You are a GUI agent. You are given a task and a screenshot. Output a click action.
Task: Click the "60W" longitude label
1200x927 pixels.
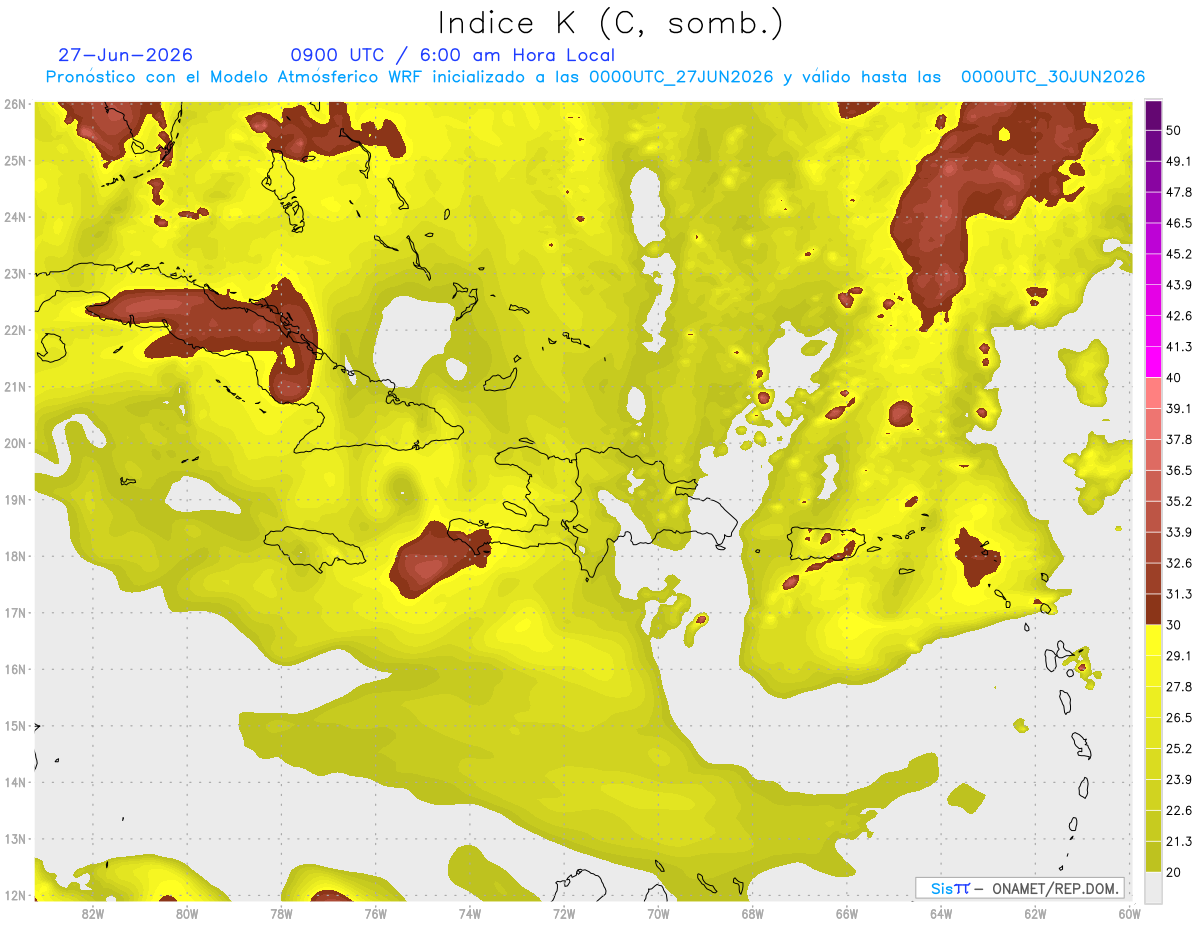click(x=1129, y=914)
